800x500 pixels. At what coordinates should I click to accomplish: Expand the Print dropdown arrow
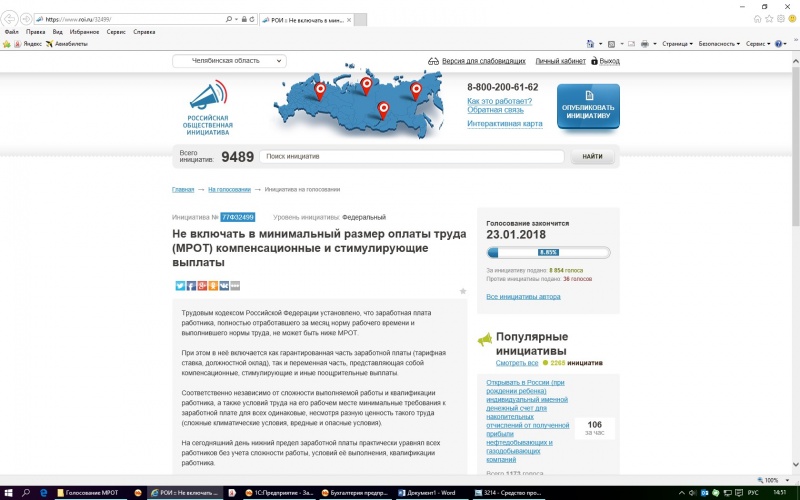655,44
